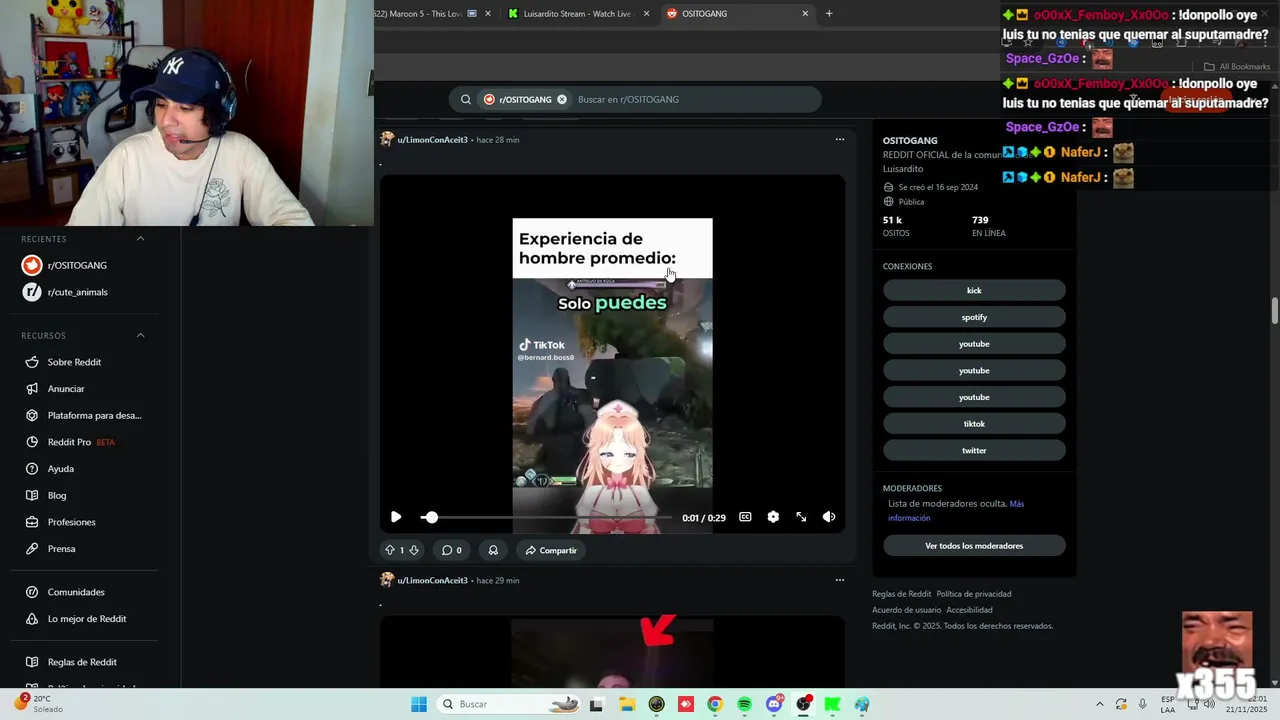Open the tiktok connection link
This screenshot has width=1280, height=720.
click(x=974, y=424)
